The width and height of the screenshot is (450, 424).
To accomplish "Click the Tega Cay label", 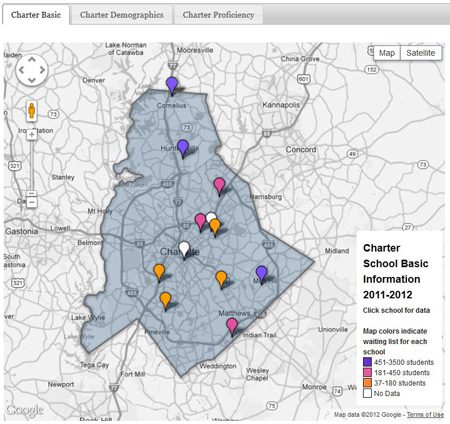I will pyautogui.click(x=94, y=365).
